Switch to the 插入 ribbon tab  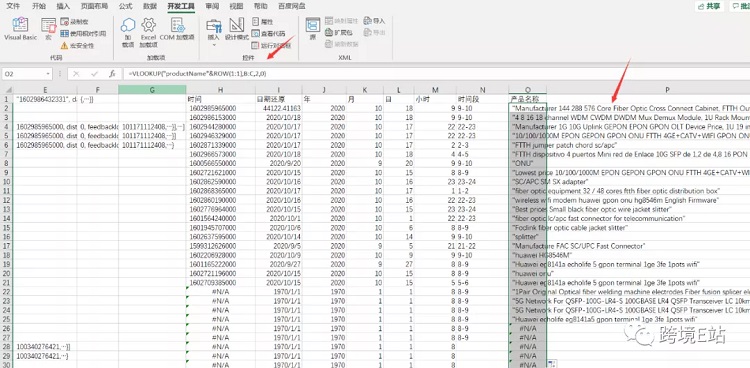[x=63, y=6]
